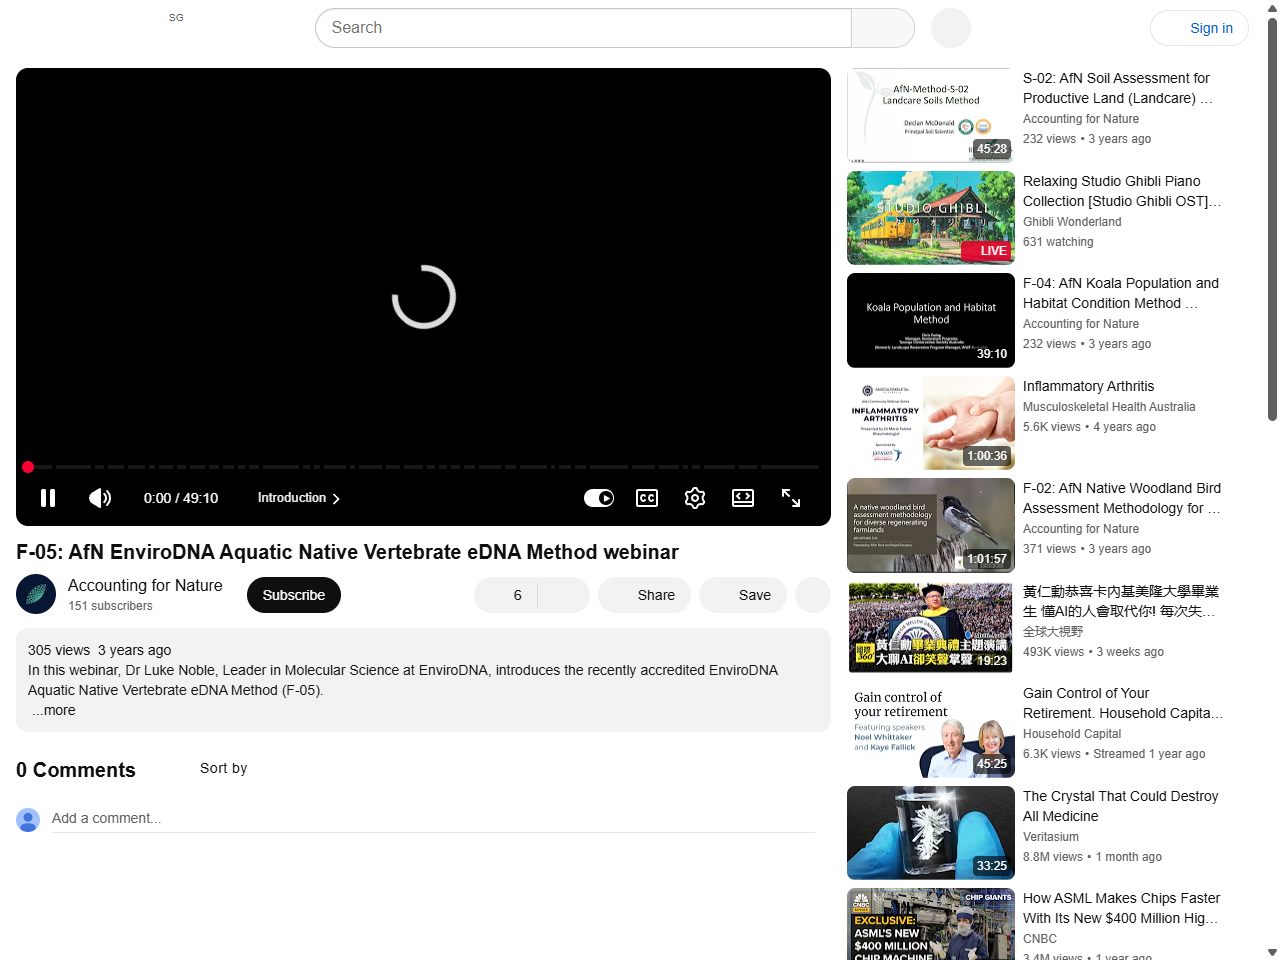1280x960 pixels.
Task: Open F-04 Koala Population Method thumbnail
Action: (931, 320)
